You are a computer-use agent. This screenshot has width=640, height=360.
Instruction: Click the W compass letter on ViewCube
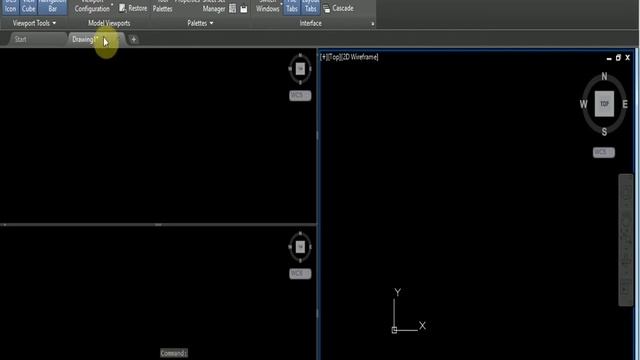583,104
